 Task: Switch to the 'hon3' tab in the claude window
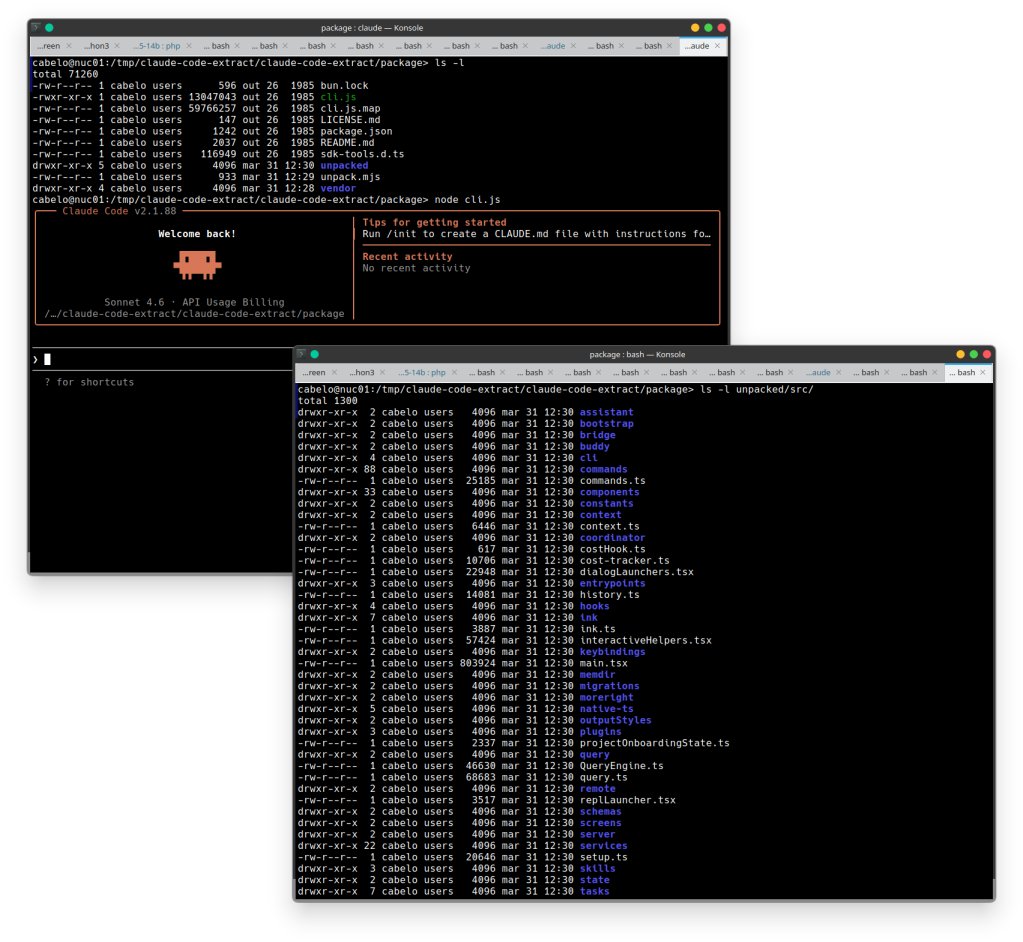pyautogui.click(x=97, y=46)
